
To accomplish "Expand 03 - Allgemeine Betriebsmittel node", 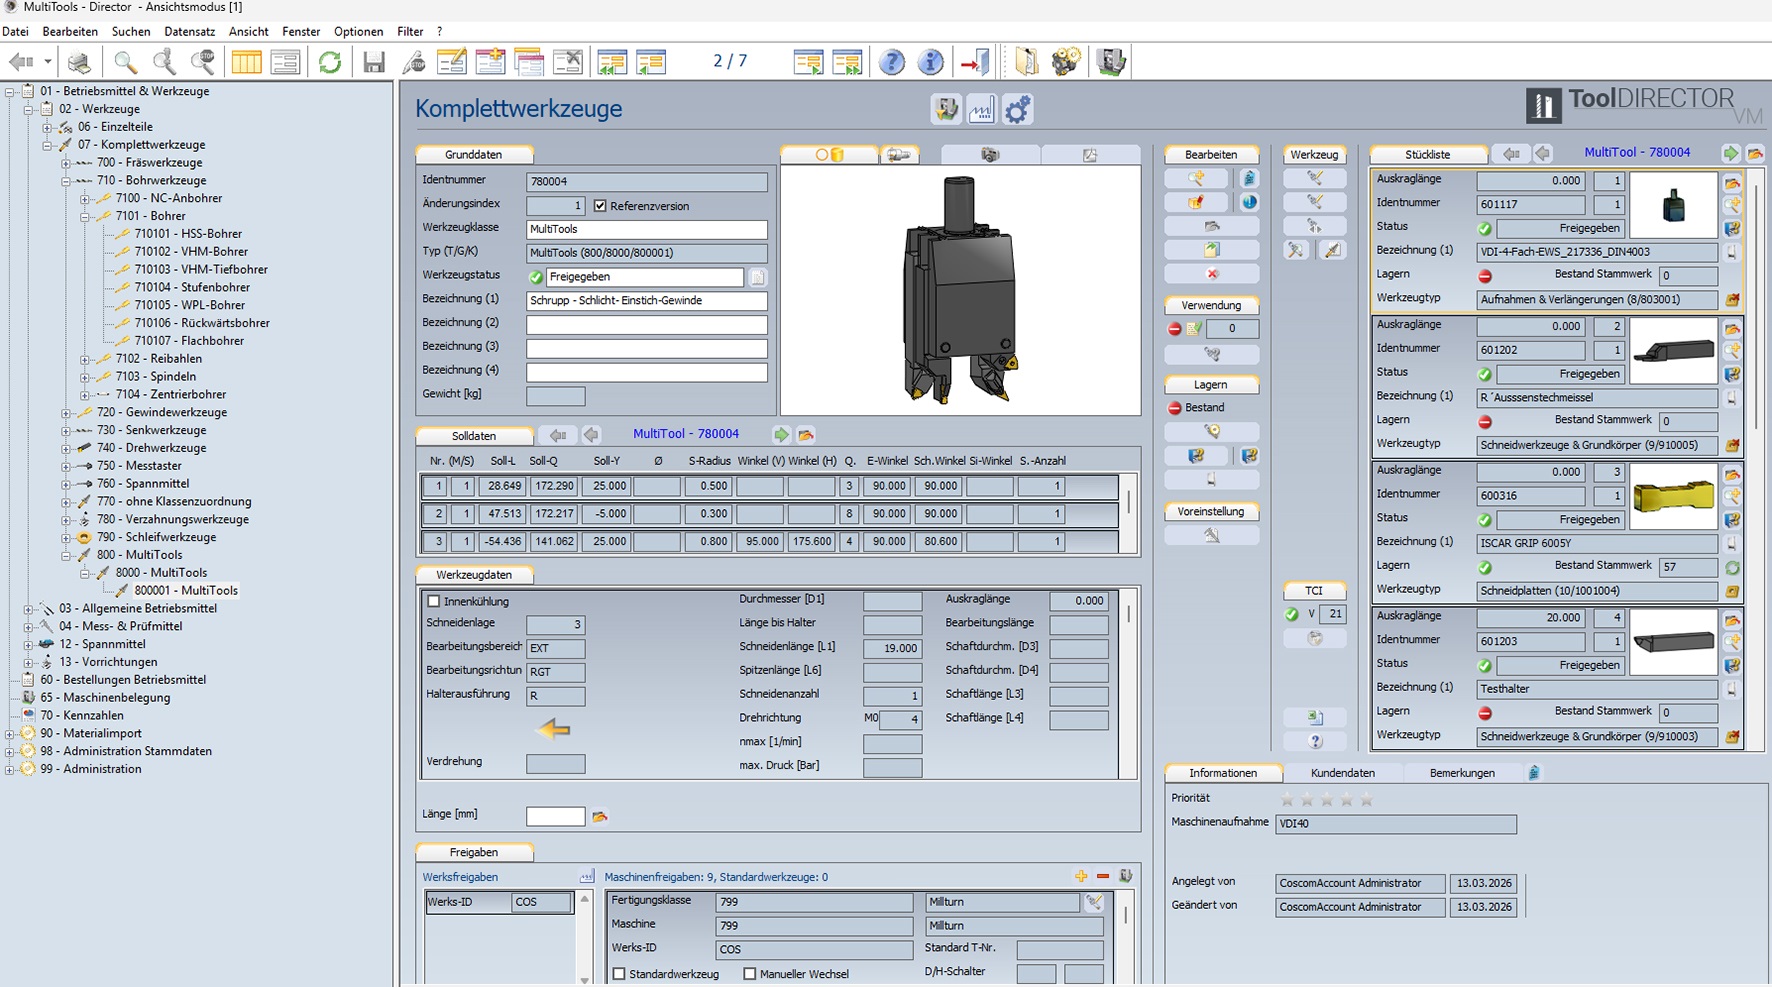I will pyautogui.click(x=28, y=608).
